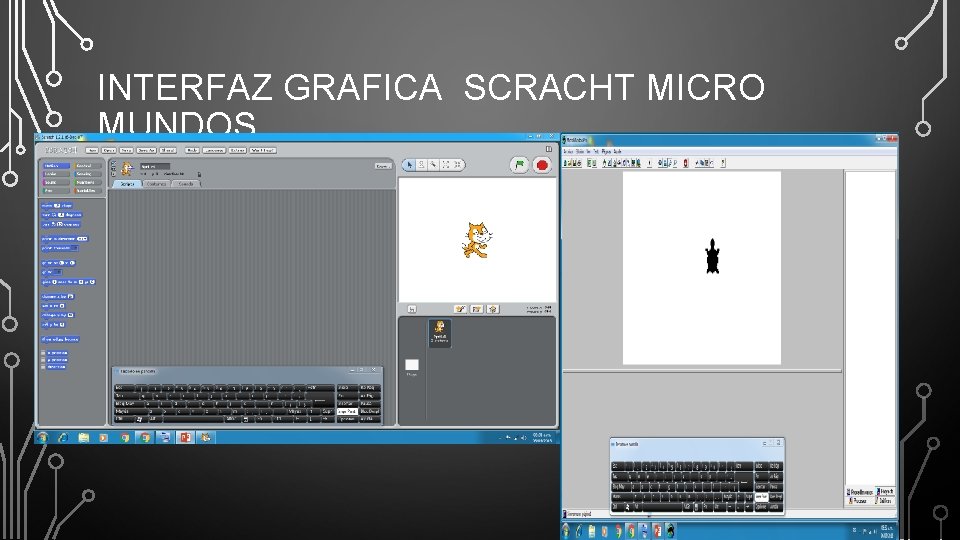960x540 pixels.
Task: Select the Motion block category
Action: (56, 166)
